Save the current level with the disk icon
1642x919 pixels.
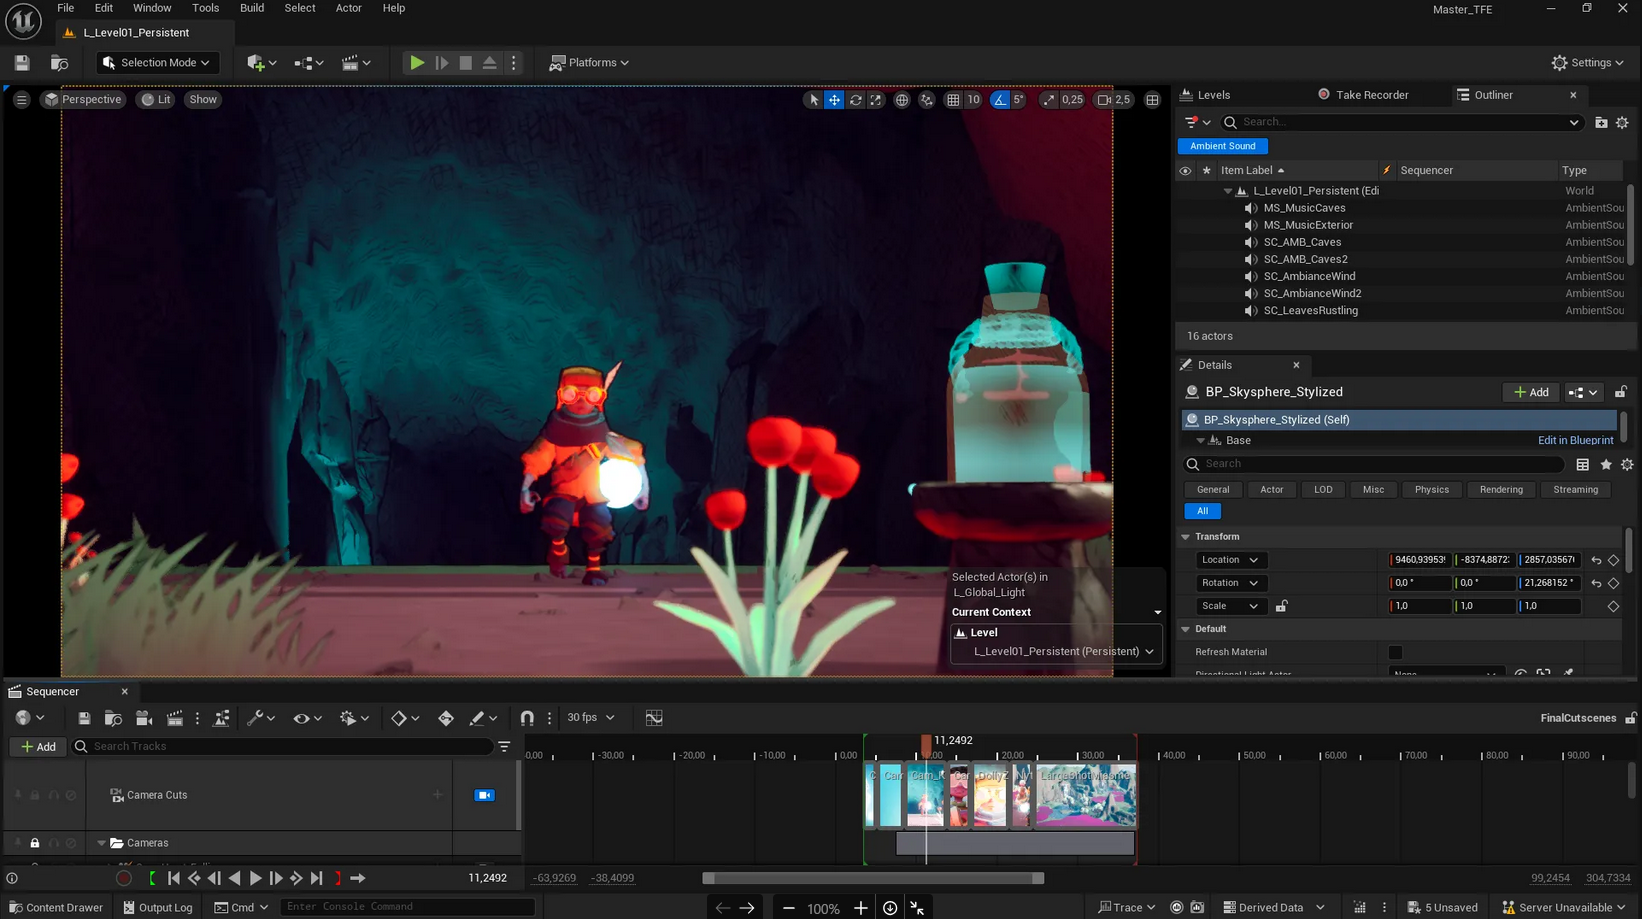22,62
